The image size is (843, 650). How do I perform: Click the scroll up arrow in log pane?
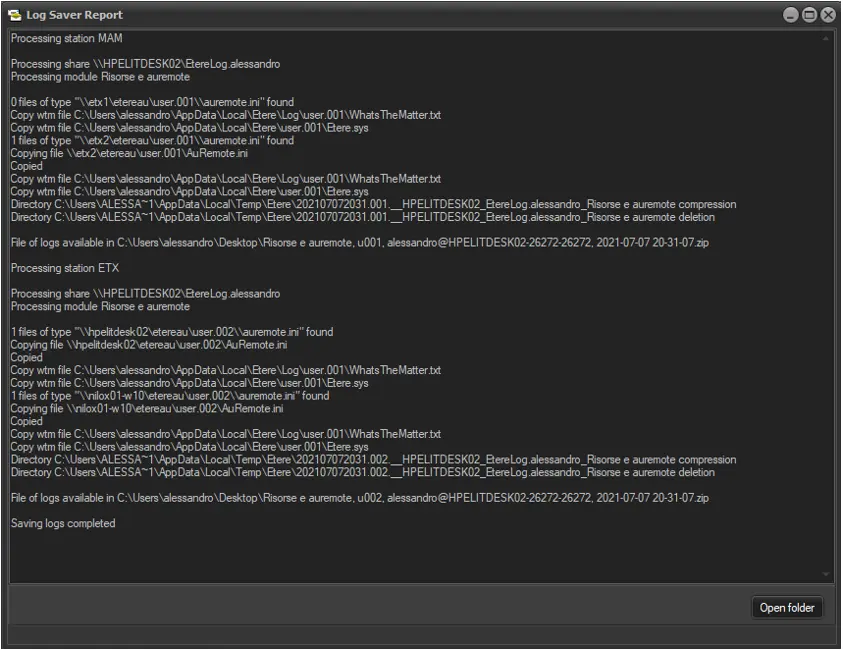pyautogui.click(x=826, y=39)
